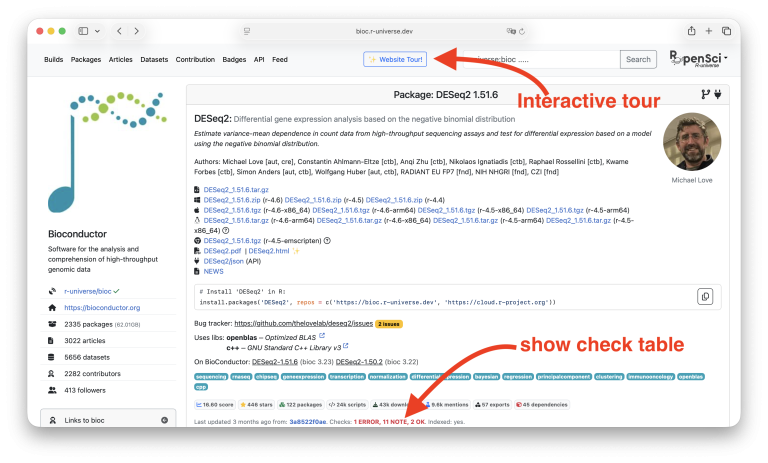The image size is (768, 463).
Task: Click the reload page icon in address bar
Action: point(522,31)
